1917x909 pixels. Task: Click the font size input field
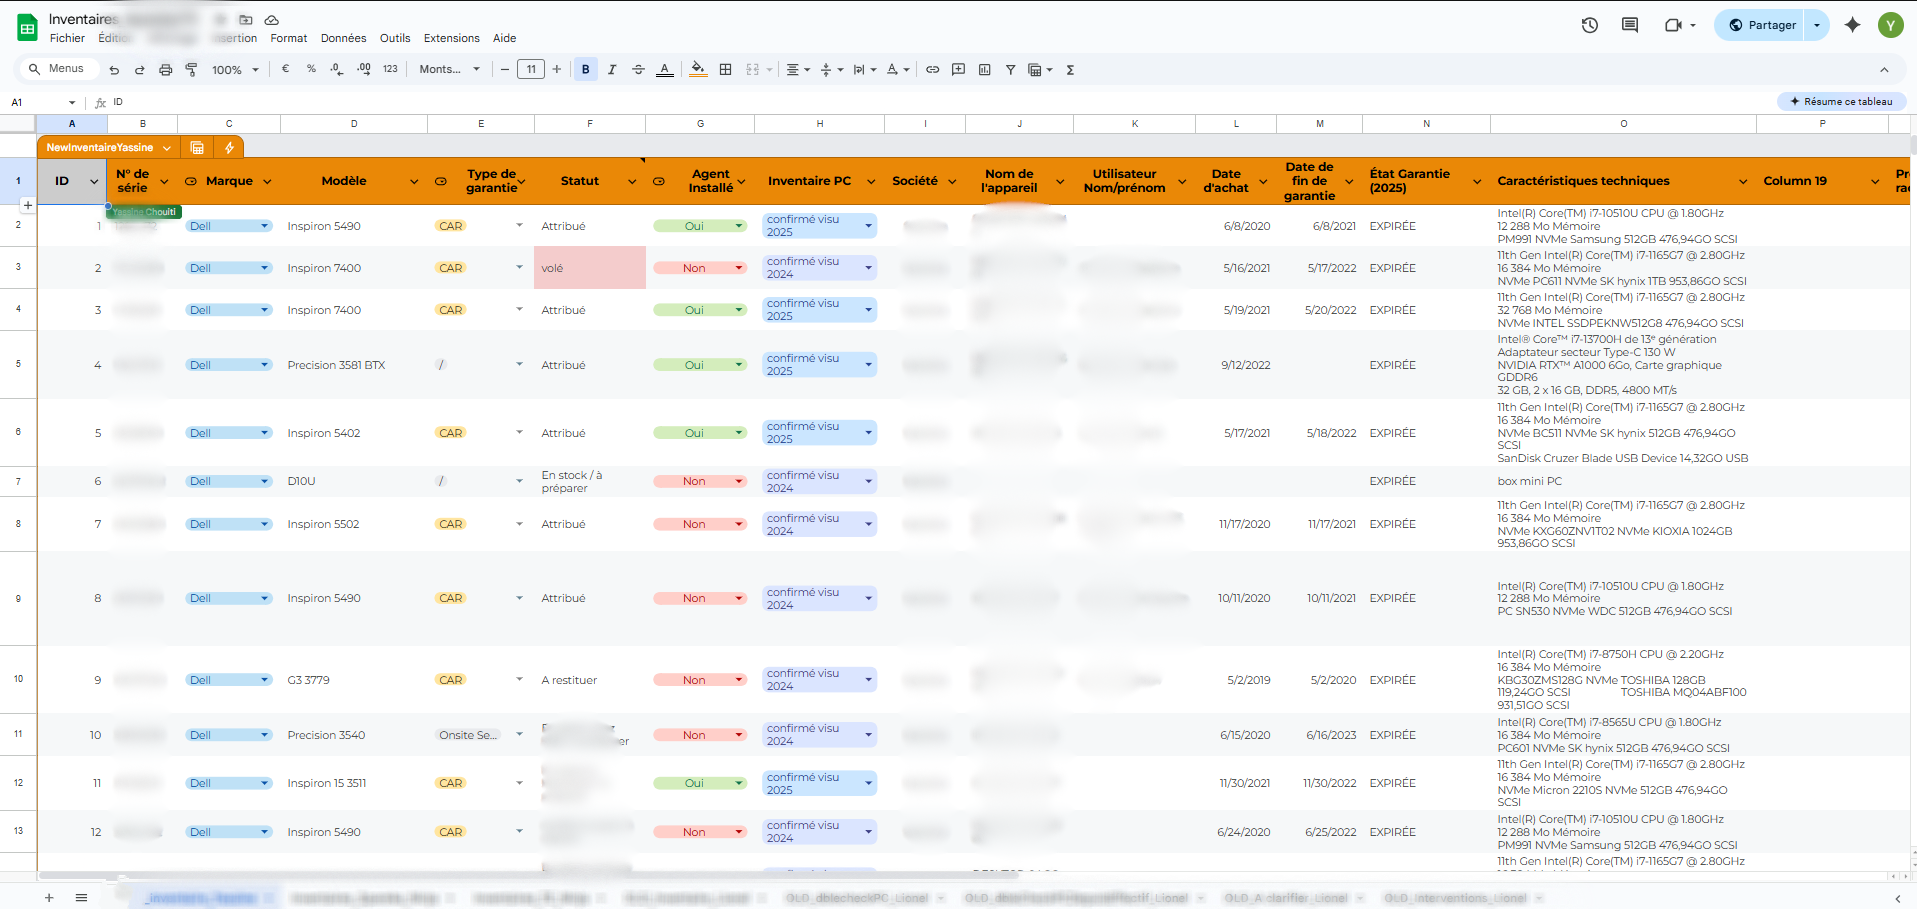click(530, 70)
